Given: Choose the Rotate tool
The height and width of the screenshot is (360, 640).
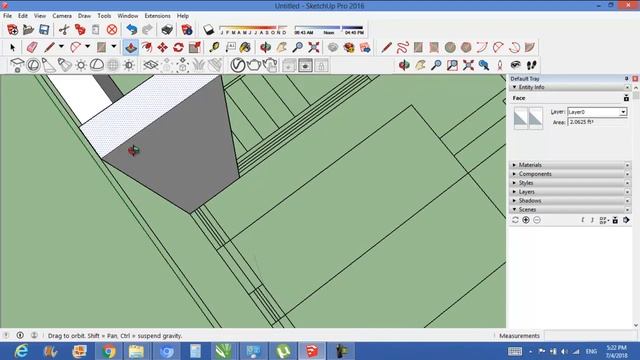Looking at the screenshot, I should (178, 47).
